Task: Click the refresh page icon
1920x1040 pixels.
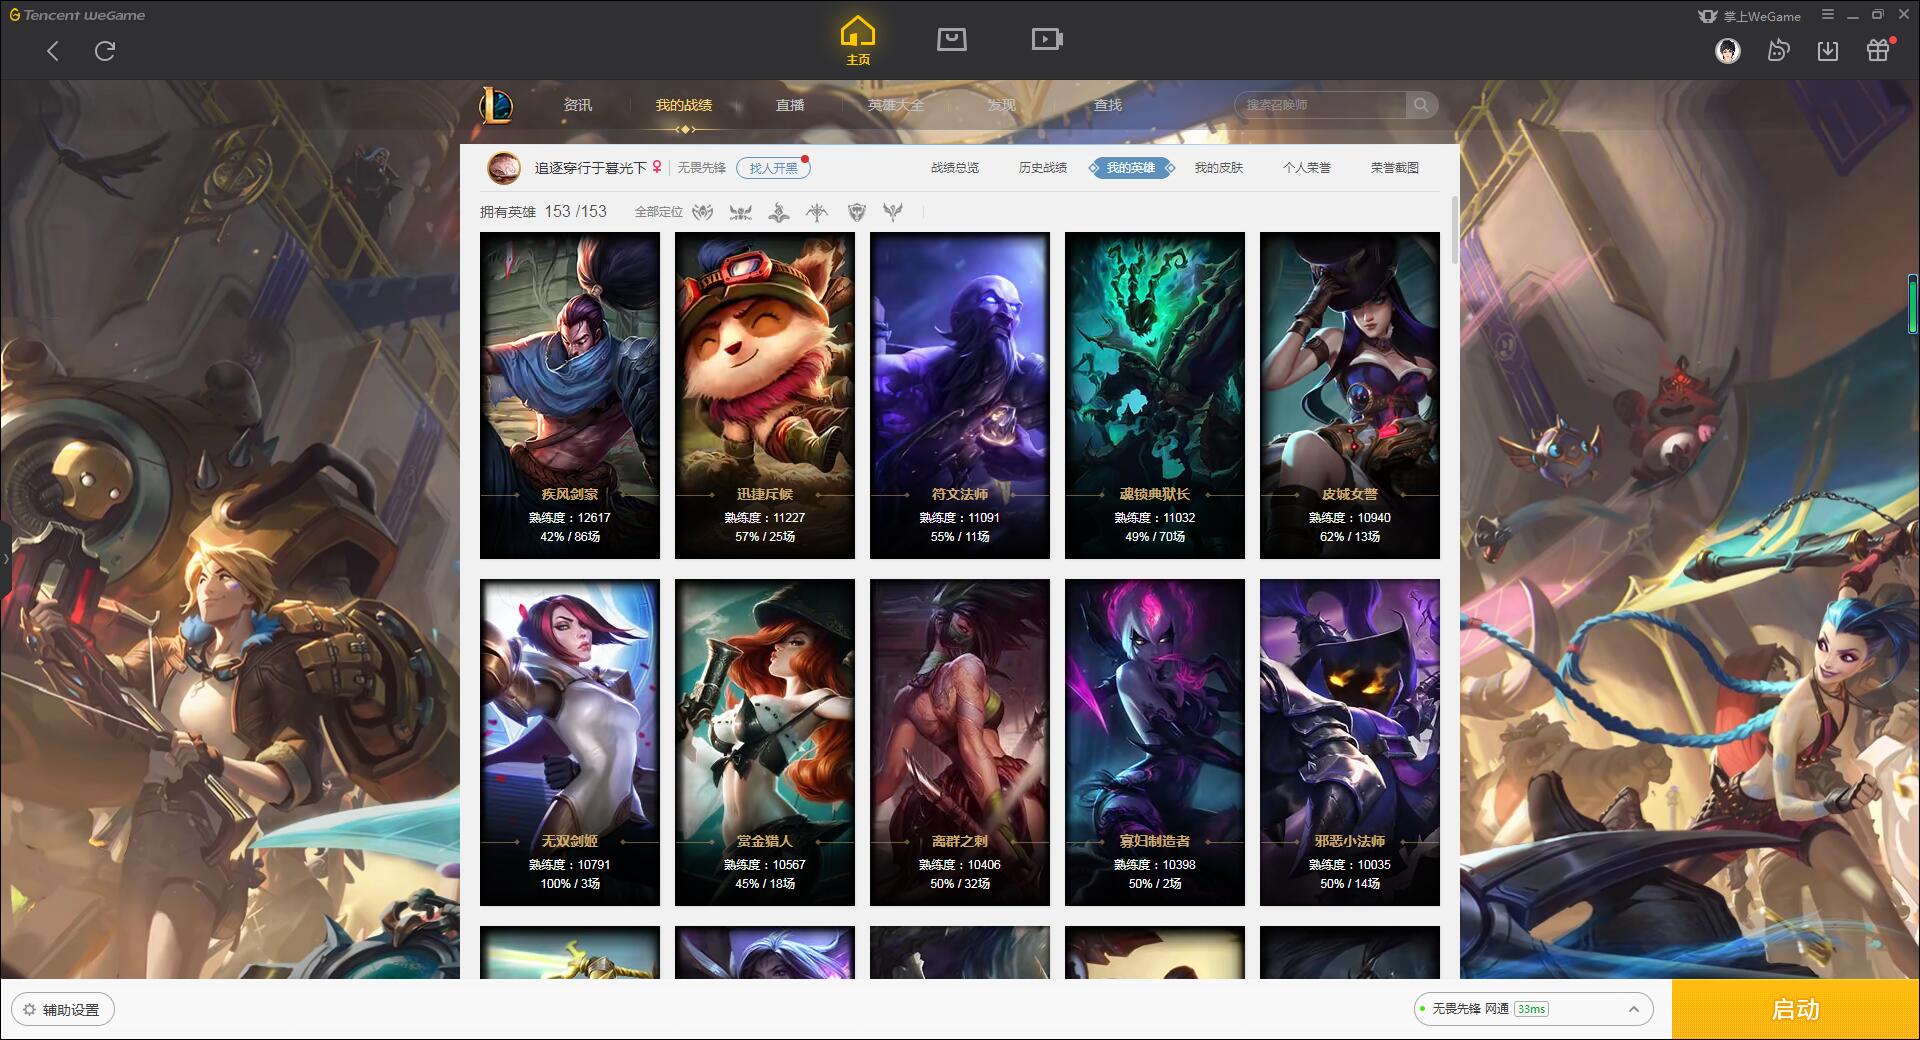Action: 105,51
